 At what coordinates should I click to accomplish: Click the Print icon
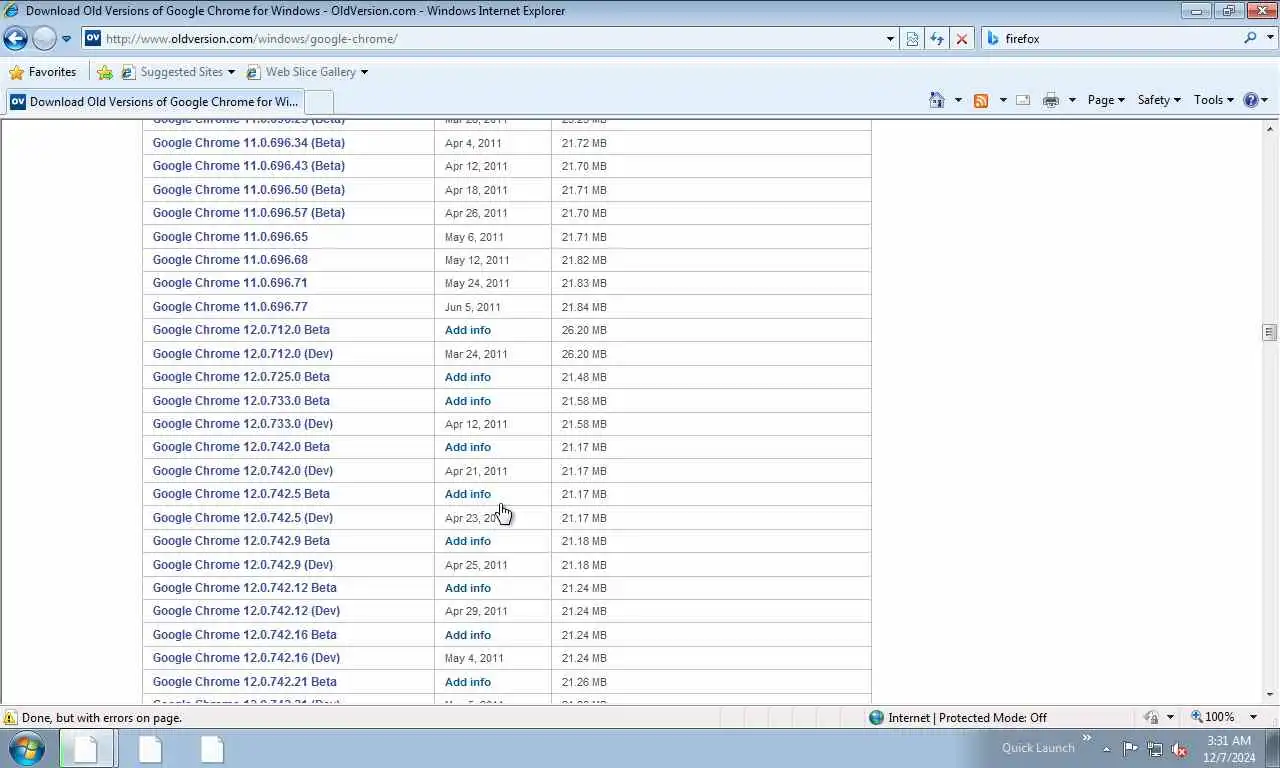(x=1050, y=100)
